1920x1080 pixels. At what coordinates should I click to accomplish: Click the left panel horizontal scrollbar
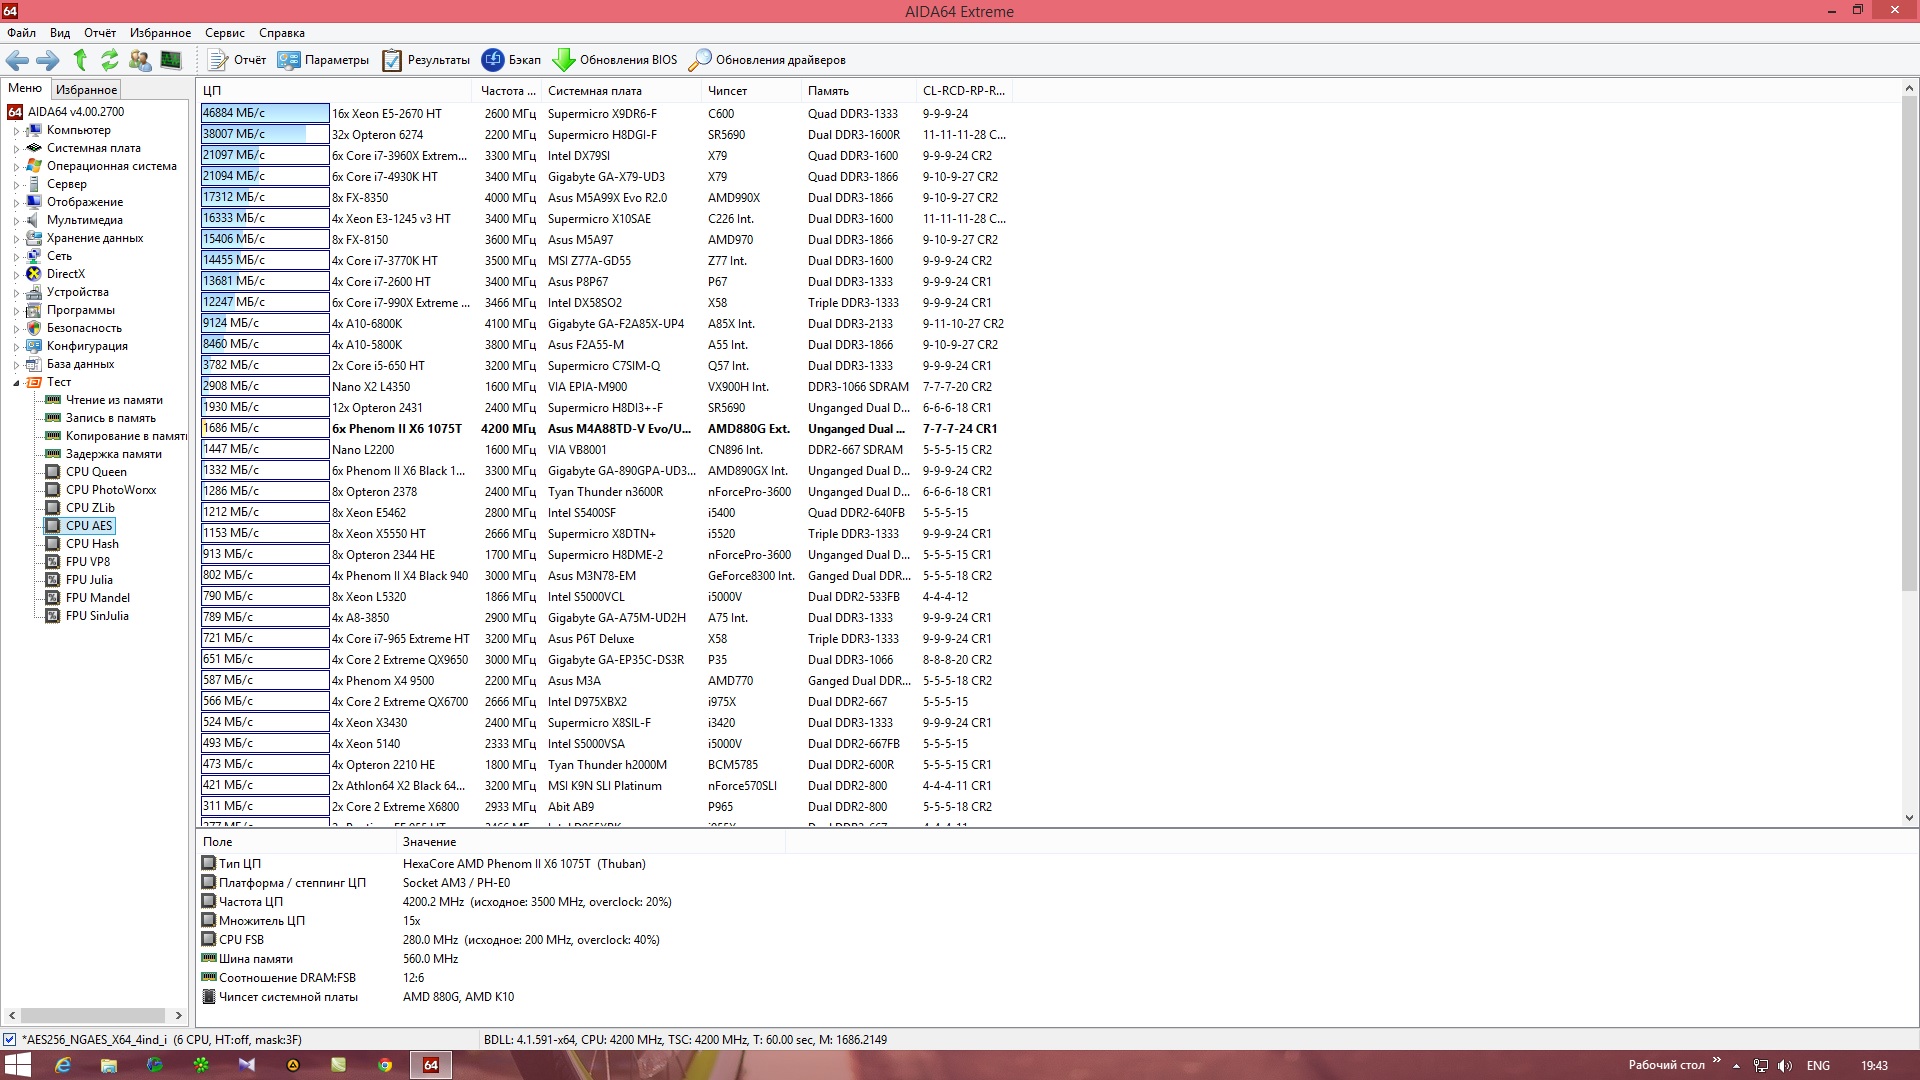tap(94, 1015)
